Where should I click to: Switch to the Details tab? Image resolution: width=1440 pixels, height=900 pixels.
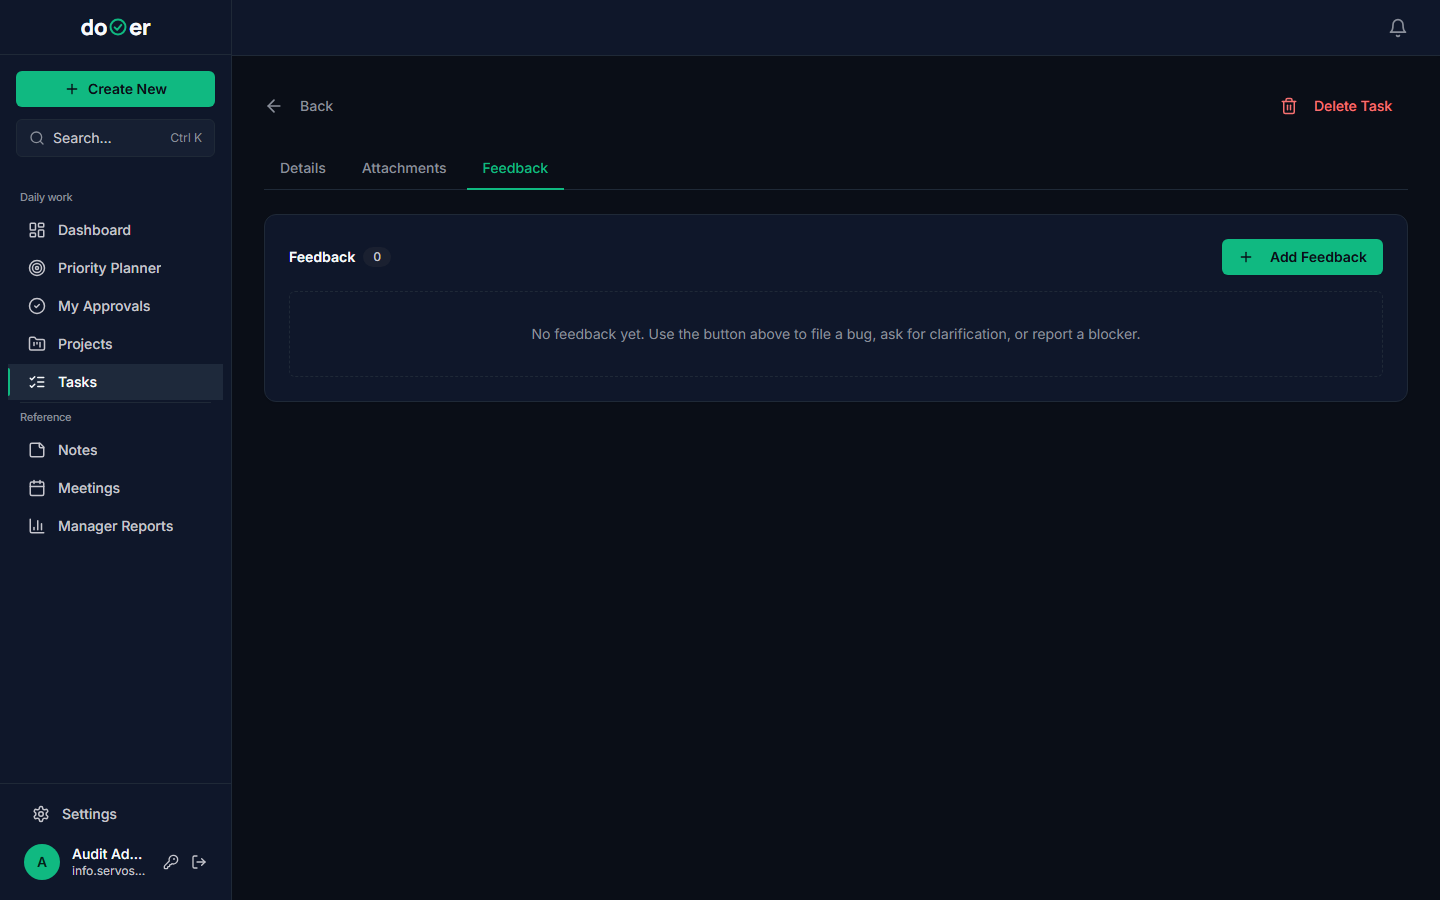[x=303, y=168]
